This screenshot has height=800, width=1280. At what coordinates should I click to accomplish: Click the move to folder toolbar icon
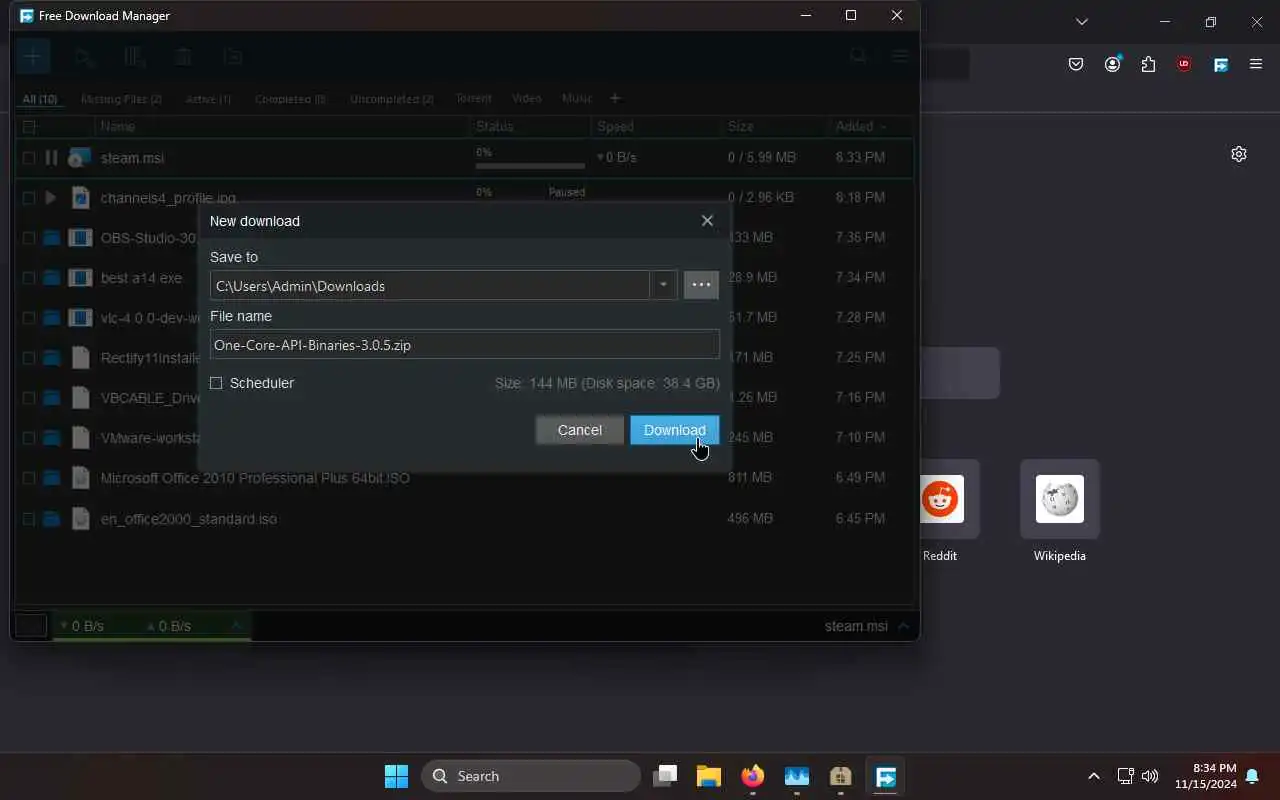(x=233, y=57)
